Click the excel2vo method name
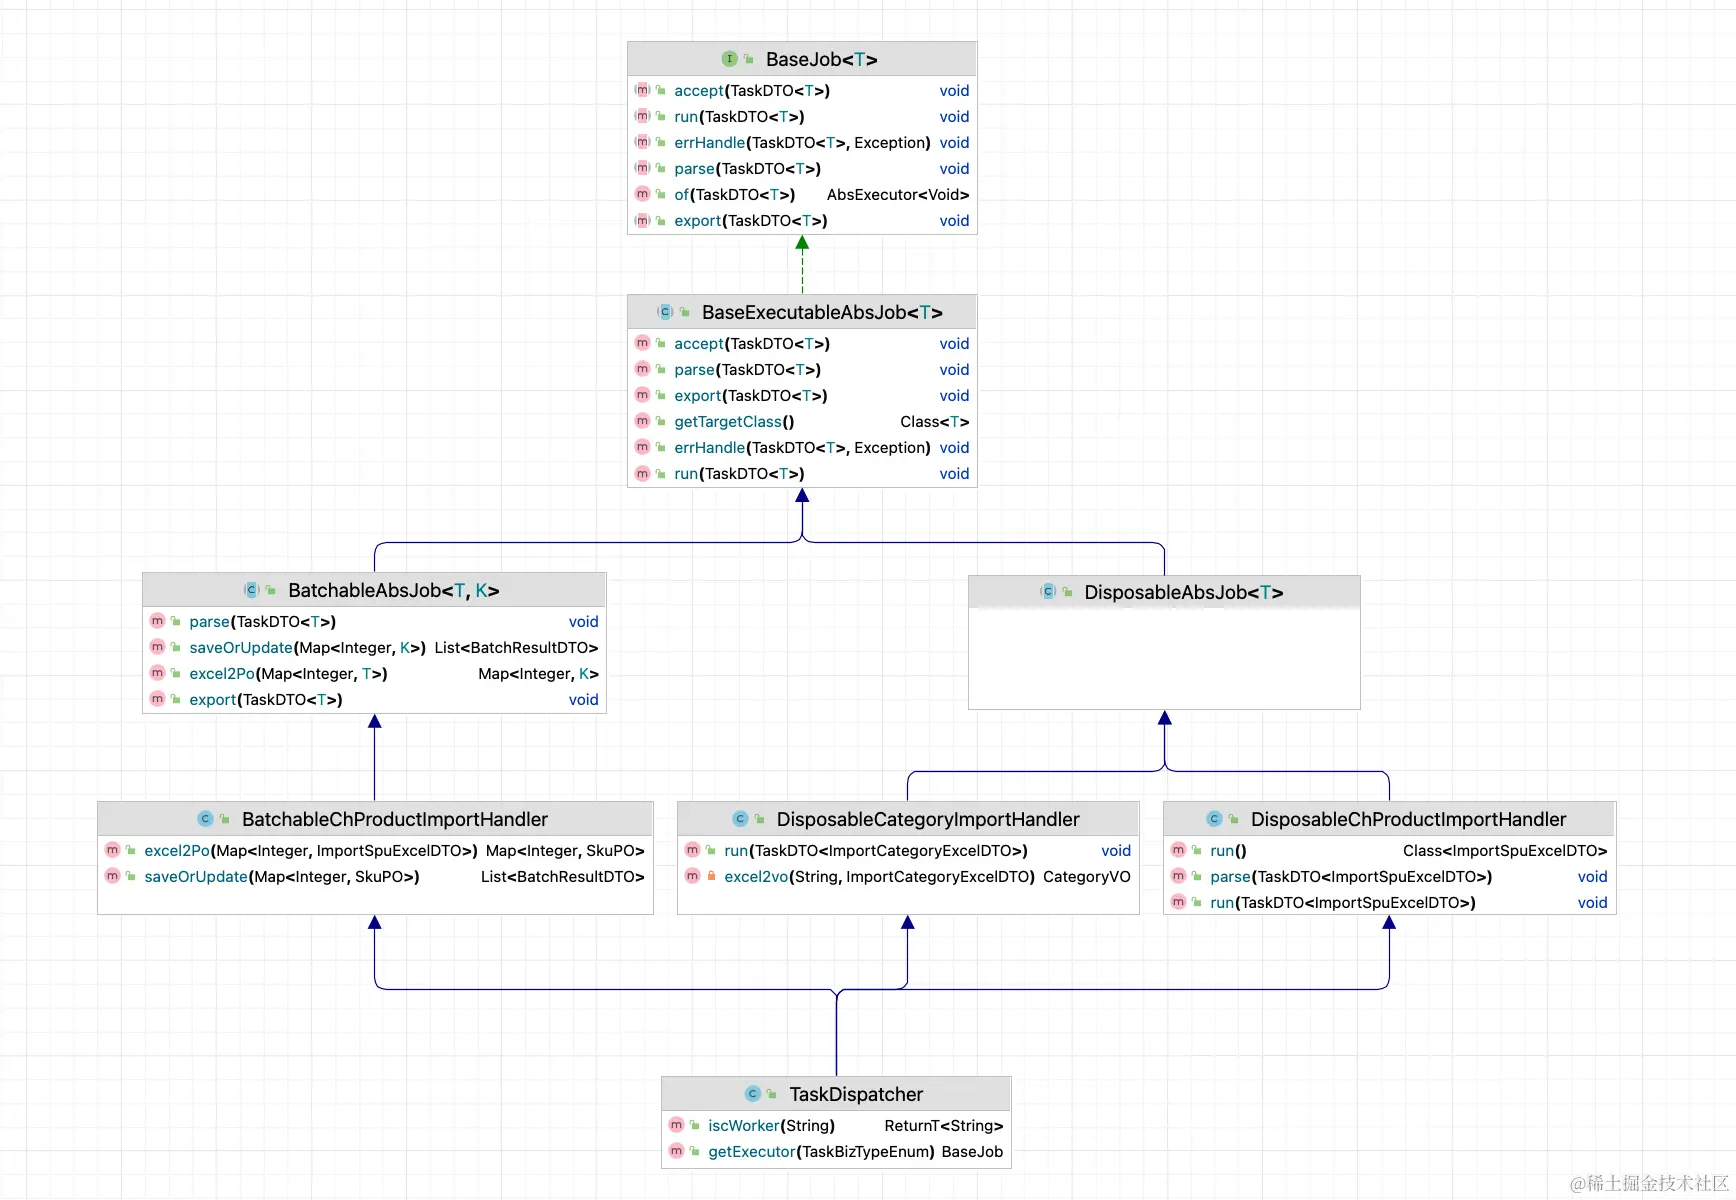The width and height of the screenshot is (1736, 1200). [x=756, y=876]
